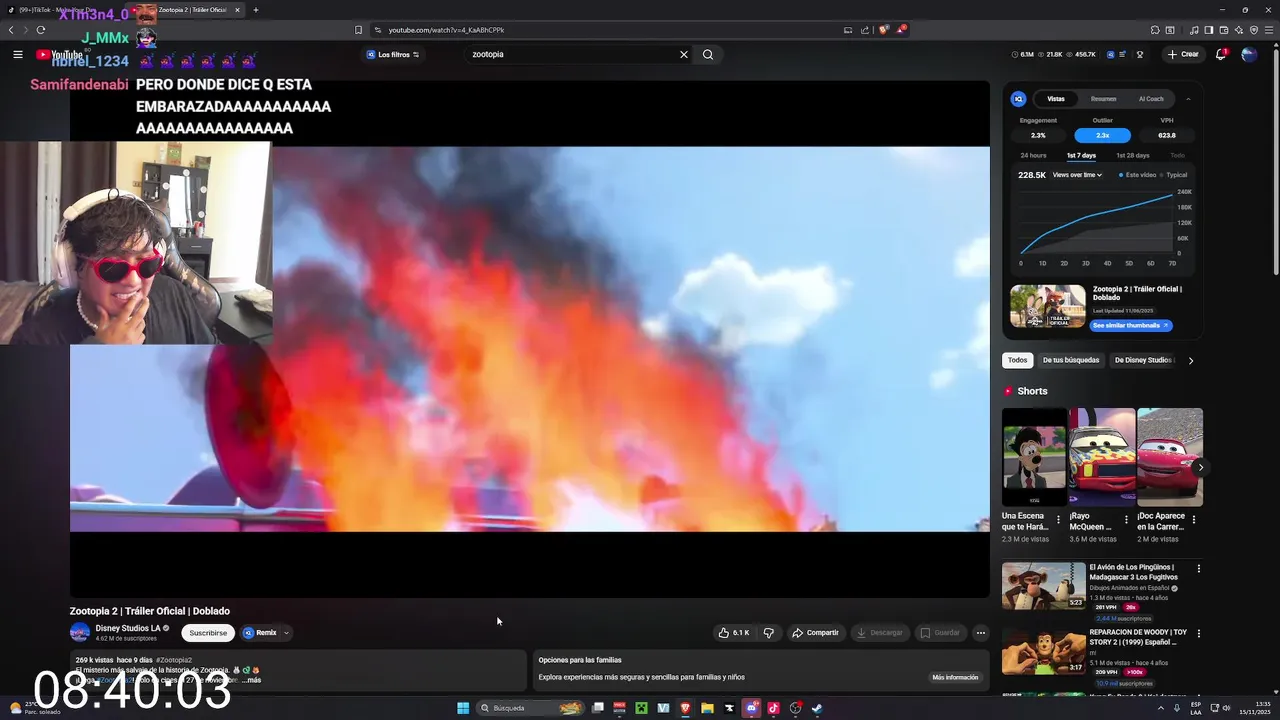
Task: Toggle the Typical chart series
Action: [x=1174, y=175]
